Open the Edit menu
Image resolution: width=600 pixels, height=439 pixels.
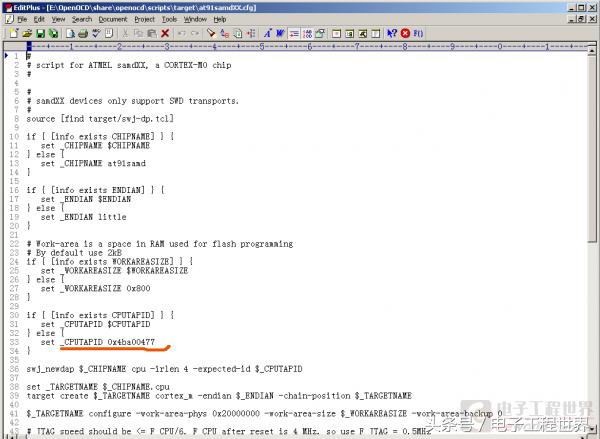point(39,19)
